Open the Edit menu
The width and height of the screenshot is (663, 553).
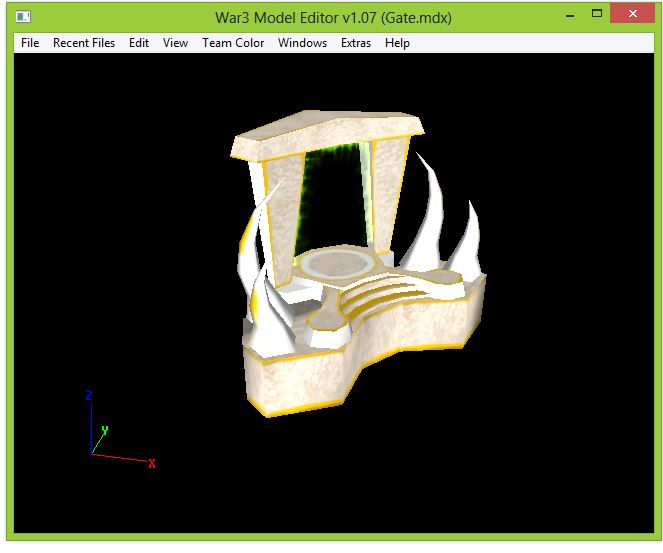[x=139, y=43]
